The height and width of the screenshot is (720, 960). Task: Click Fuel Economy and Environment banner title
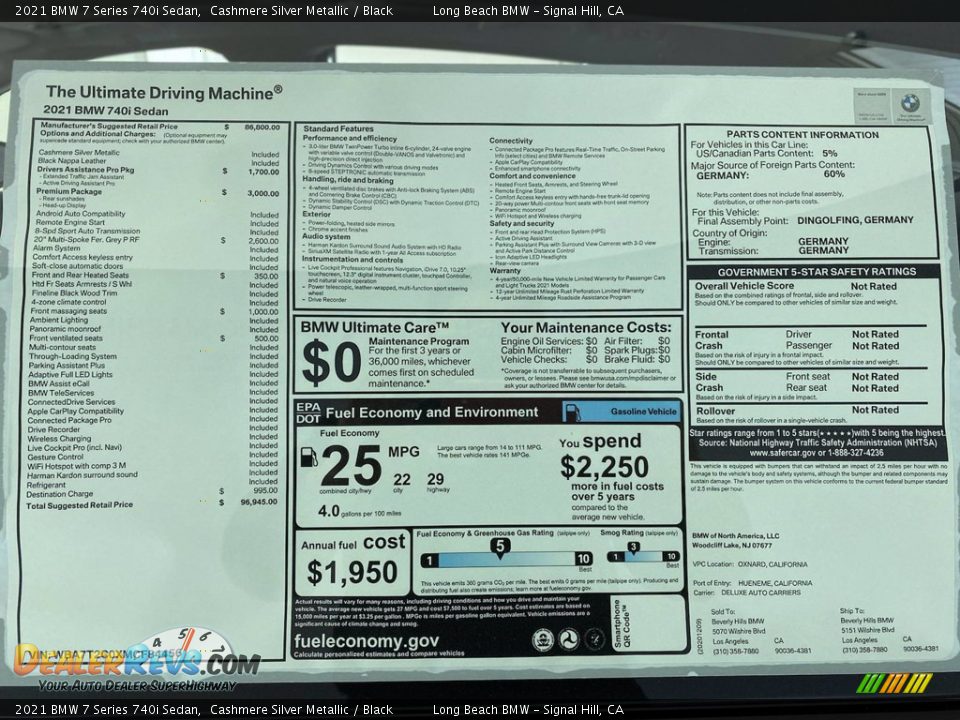pos(432,412)
